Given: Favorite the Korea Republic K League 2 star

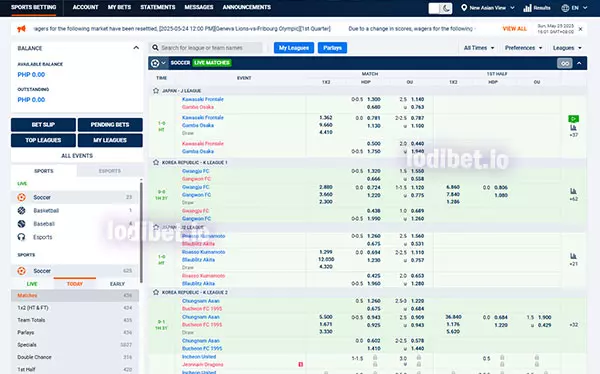Looking at the screenshot, I should click(x=156, y=292).
